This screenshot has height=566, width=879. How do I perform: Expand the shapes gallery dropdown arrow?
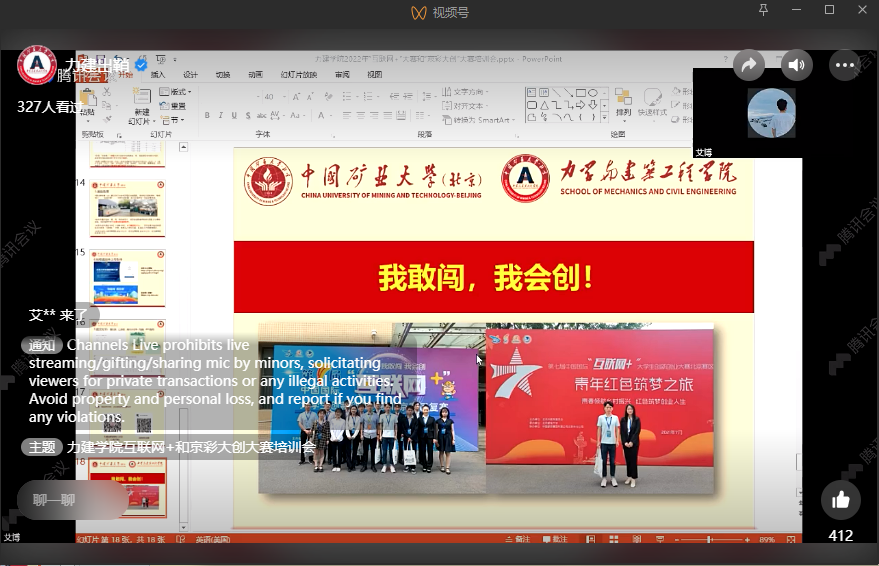pos(605,117)
